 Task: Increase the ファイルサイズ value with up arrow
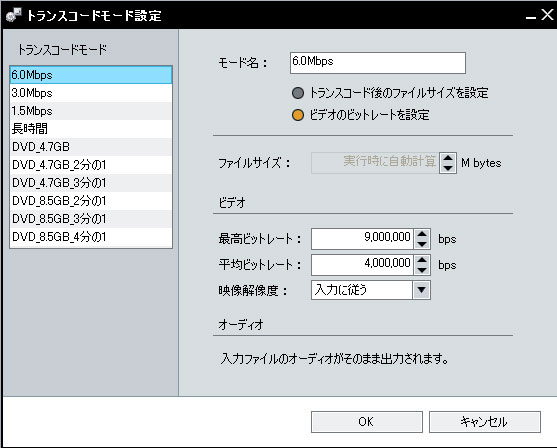point(448,158)
